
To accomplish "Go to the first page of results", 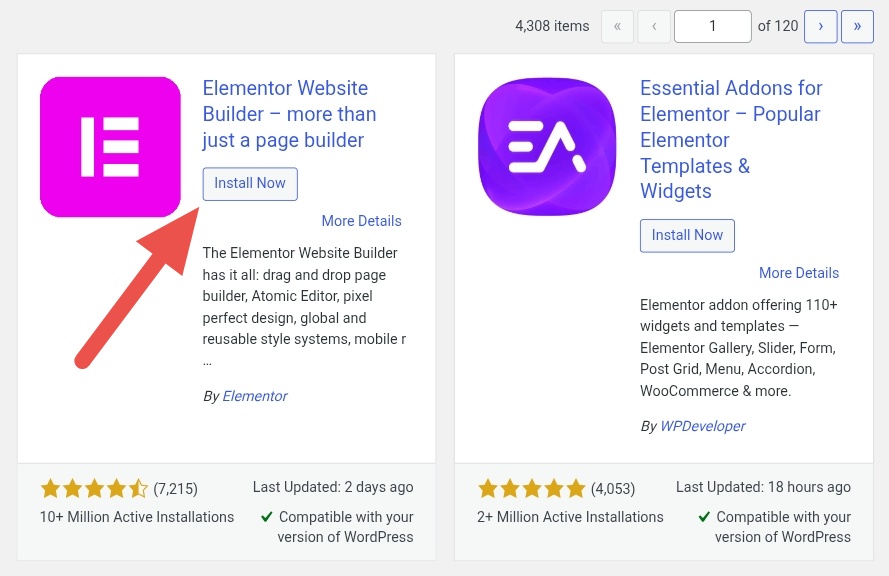I will click(617, 26).
